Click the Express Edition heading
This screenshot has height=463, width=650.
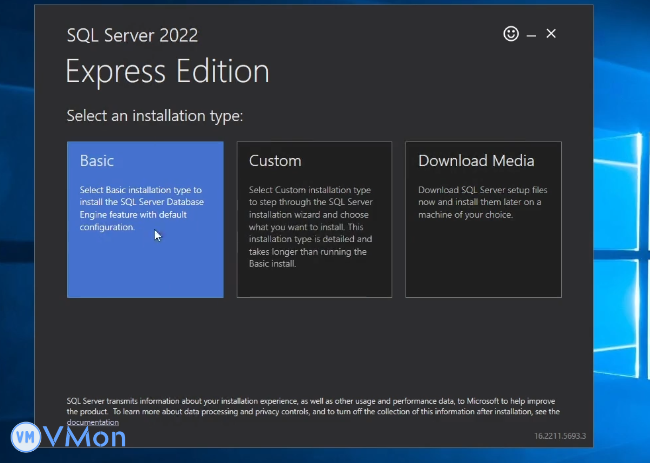pos(167,72)
